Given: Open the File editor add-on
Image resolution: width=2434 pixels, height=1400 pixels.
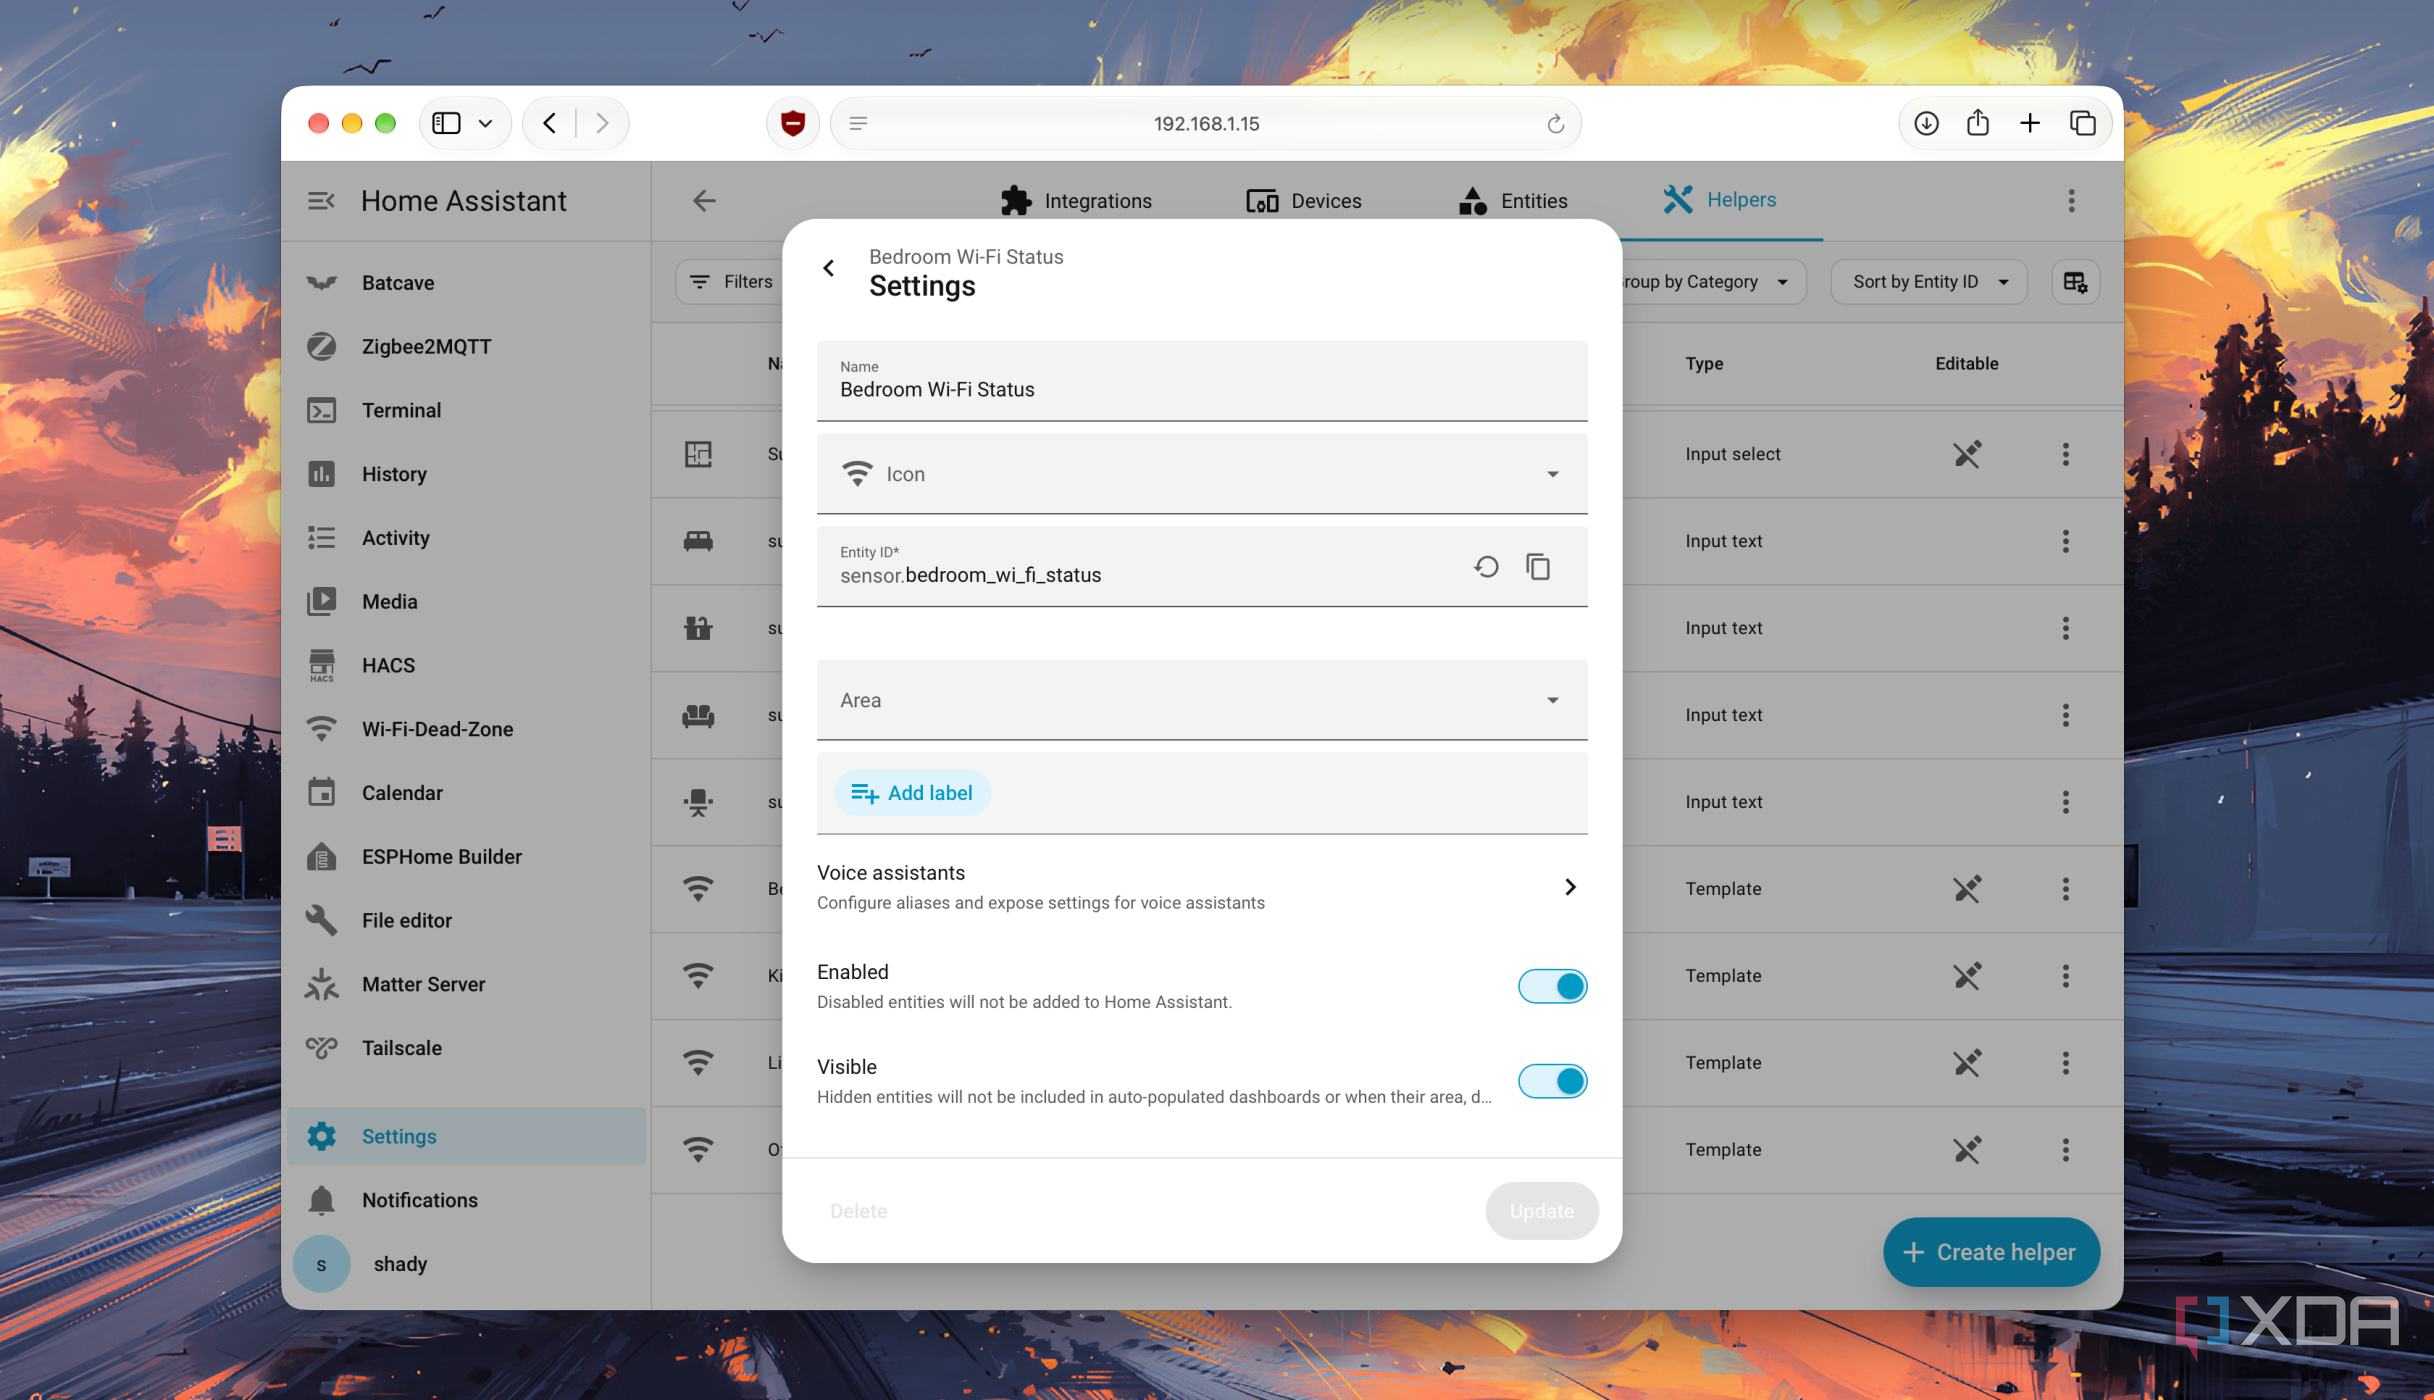Looking at the screenshot, I should (x=466, y=920).
